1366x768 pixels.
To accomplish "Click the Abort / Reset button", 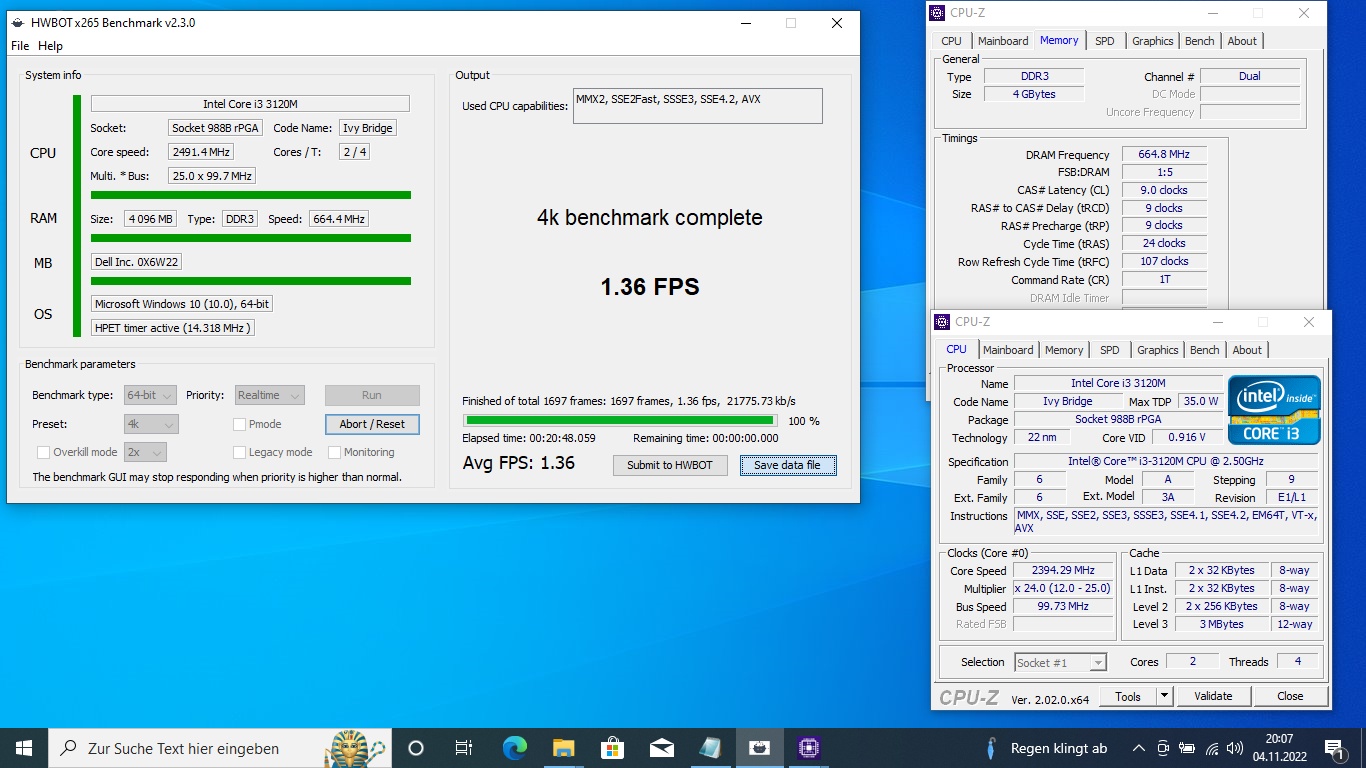I will 372,424.
